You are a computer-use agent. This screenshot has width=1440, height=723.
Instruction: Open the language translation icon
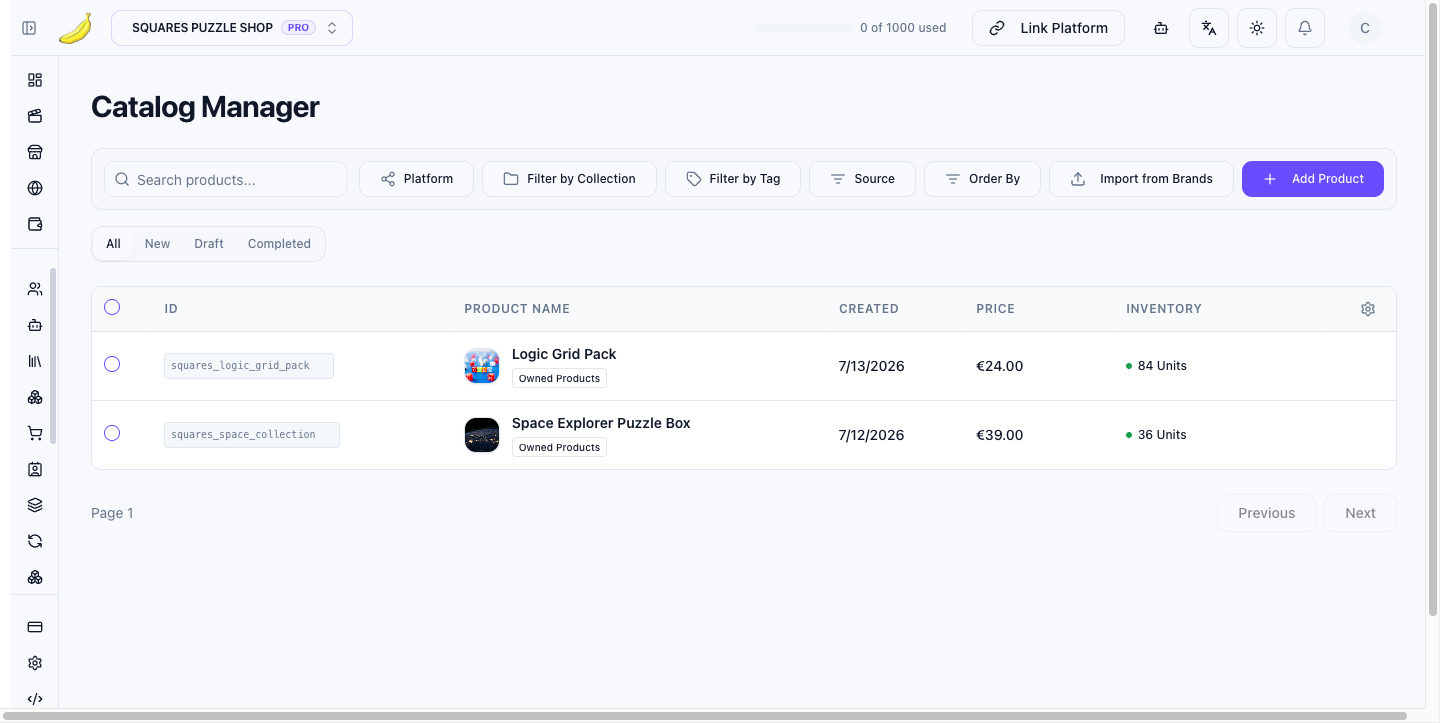point(1209,28)
